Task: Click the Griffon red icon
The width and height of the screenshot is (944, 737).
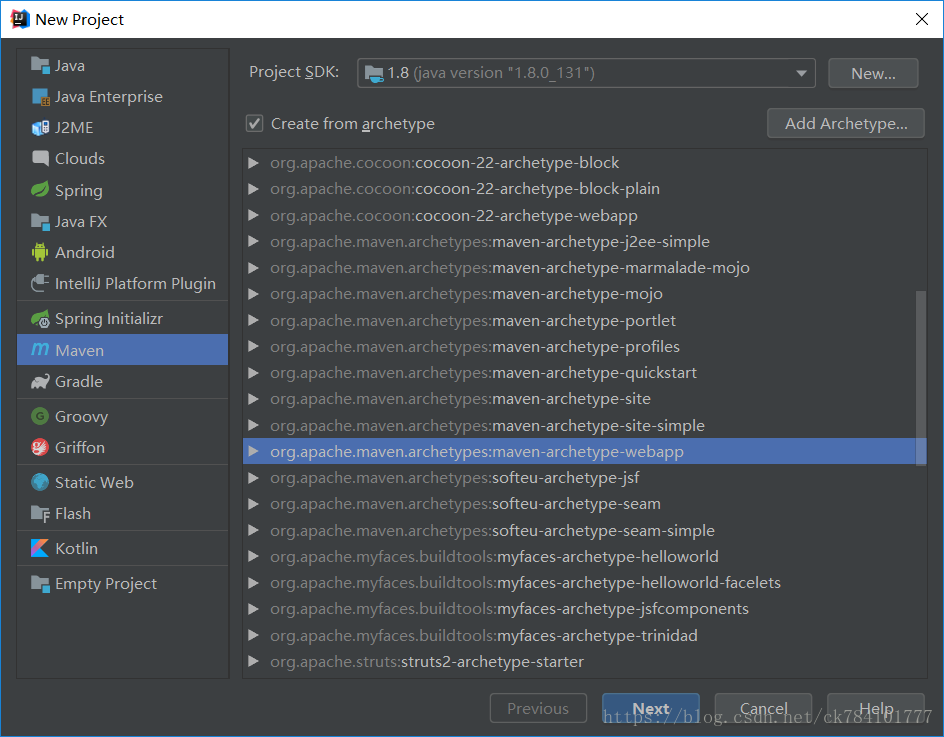Action: coord(40,447)
